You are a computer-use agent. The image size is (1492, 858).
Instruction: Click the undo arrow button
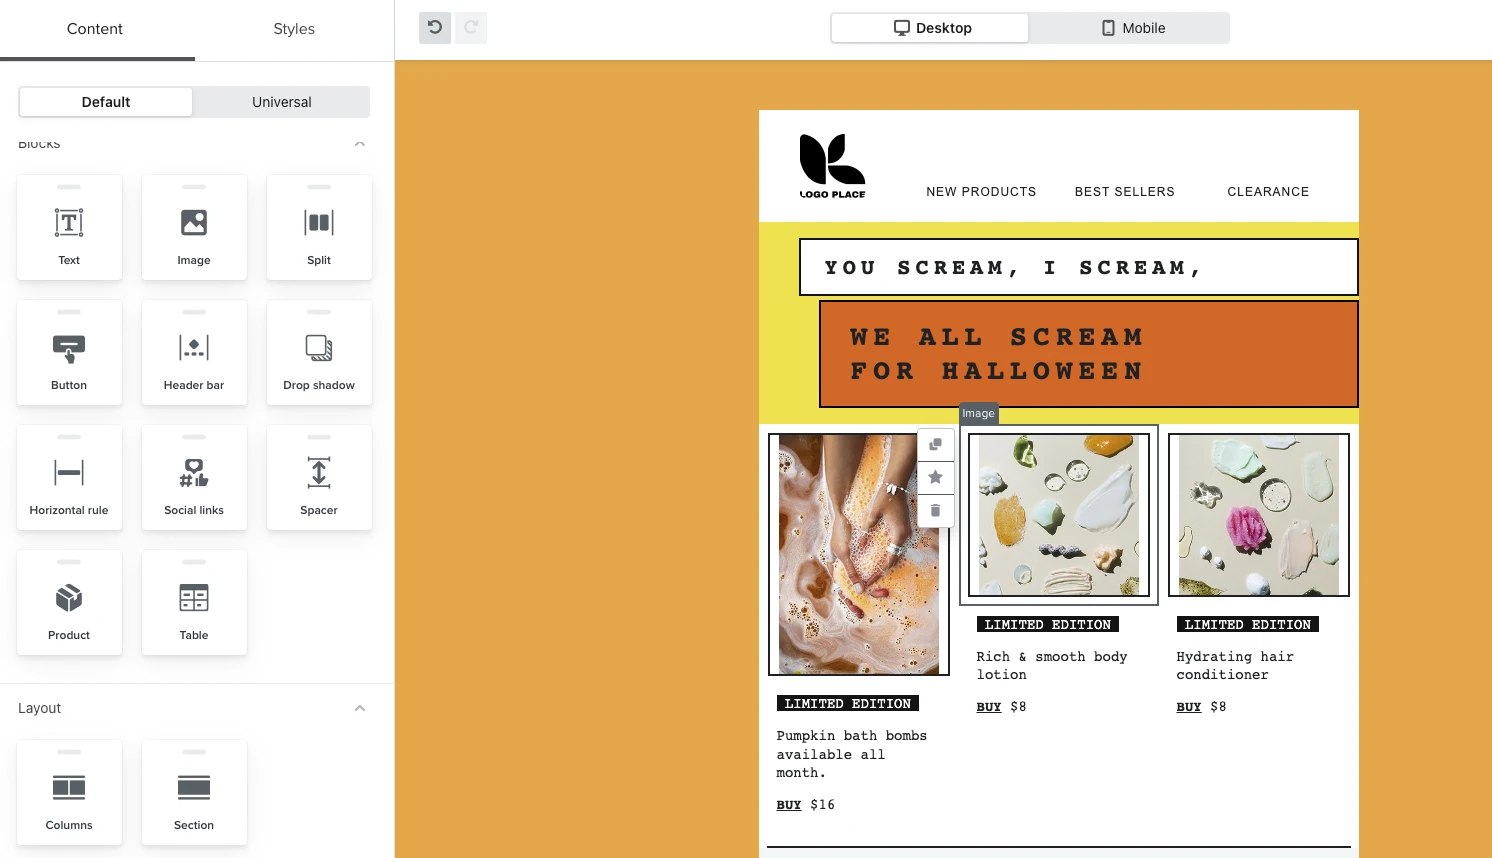435,28
